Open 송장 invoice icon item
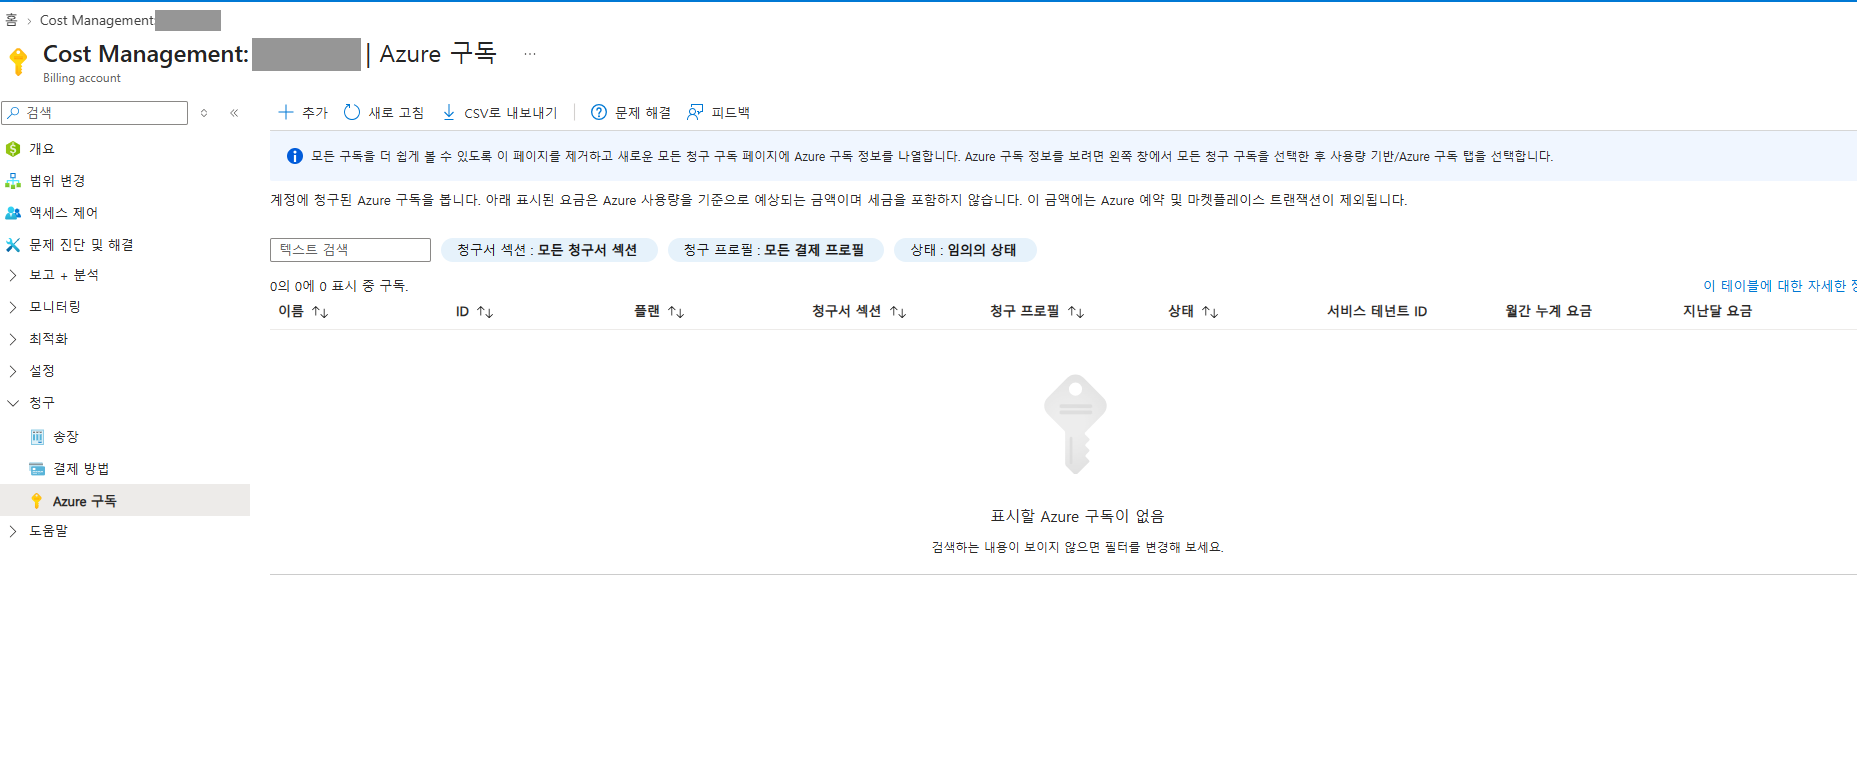1857x762 pixels. click(x=37, y=437)
